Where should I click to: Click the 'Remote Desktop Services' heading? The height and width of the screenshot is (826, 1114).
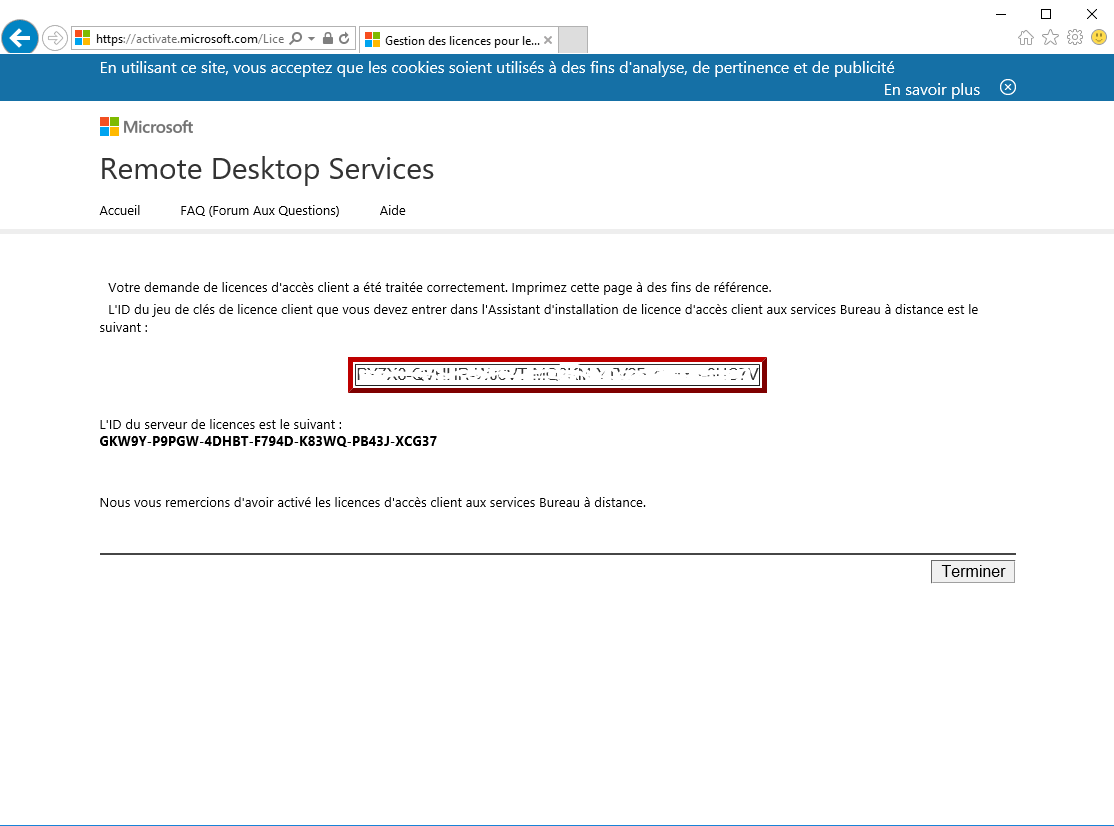266,169
